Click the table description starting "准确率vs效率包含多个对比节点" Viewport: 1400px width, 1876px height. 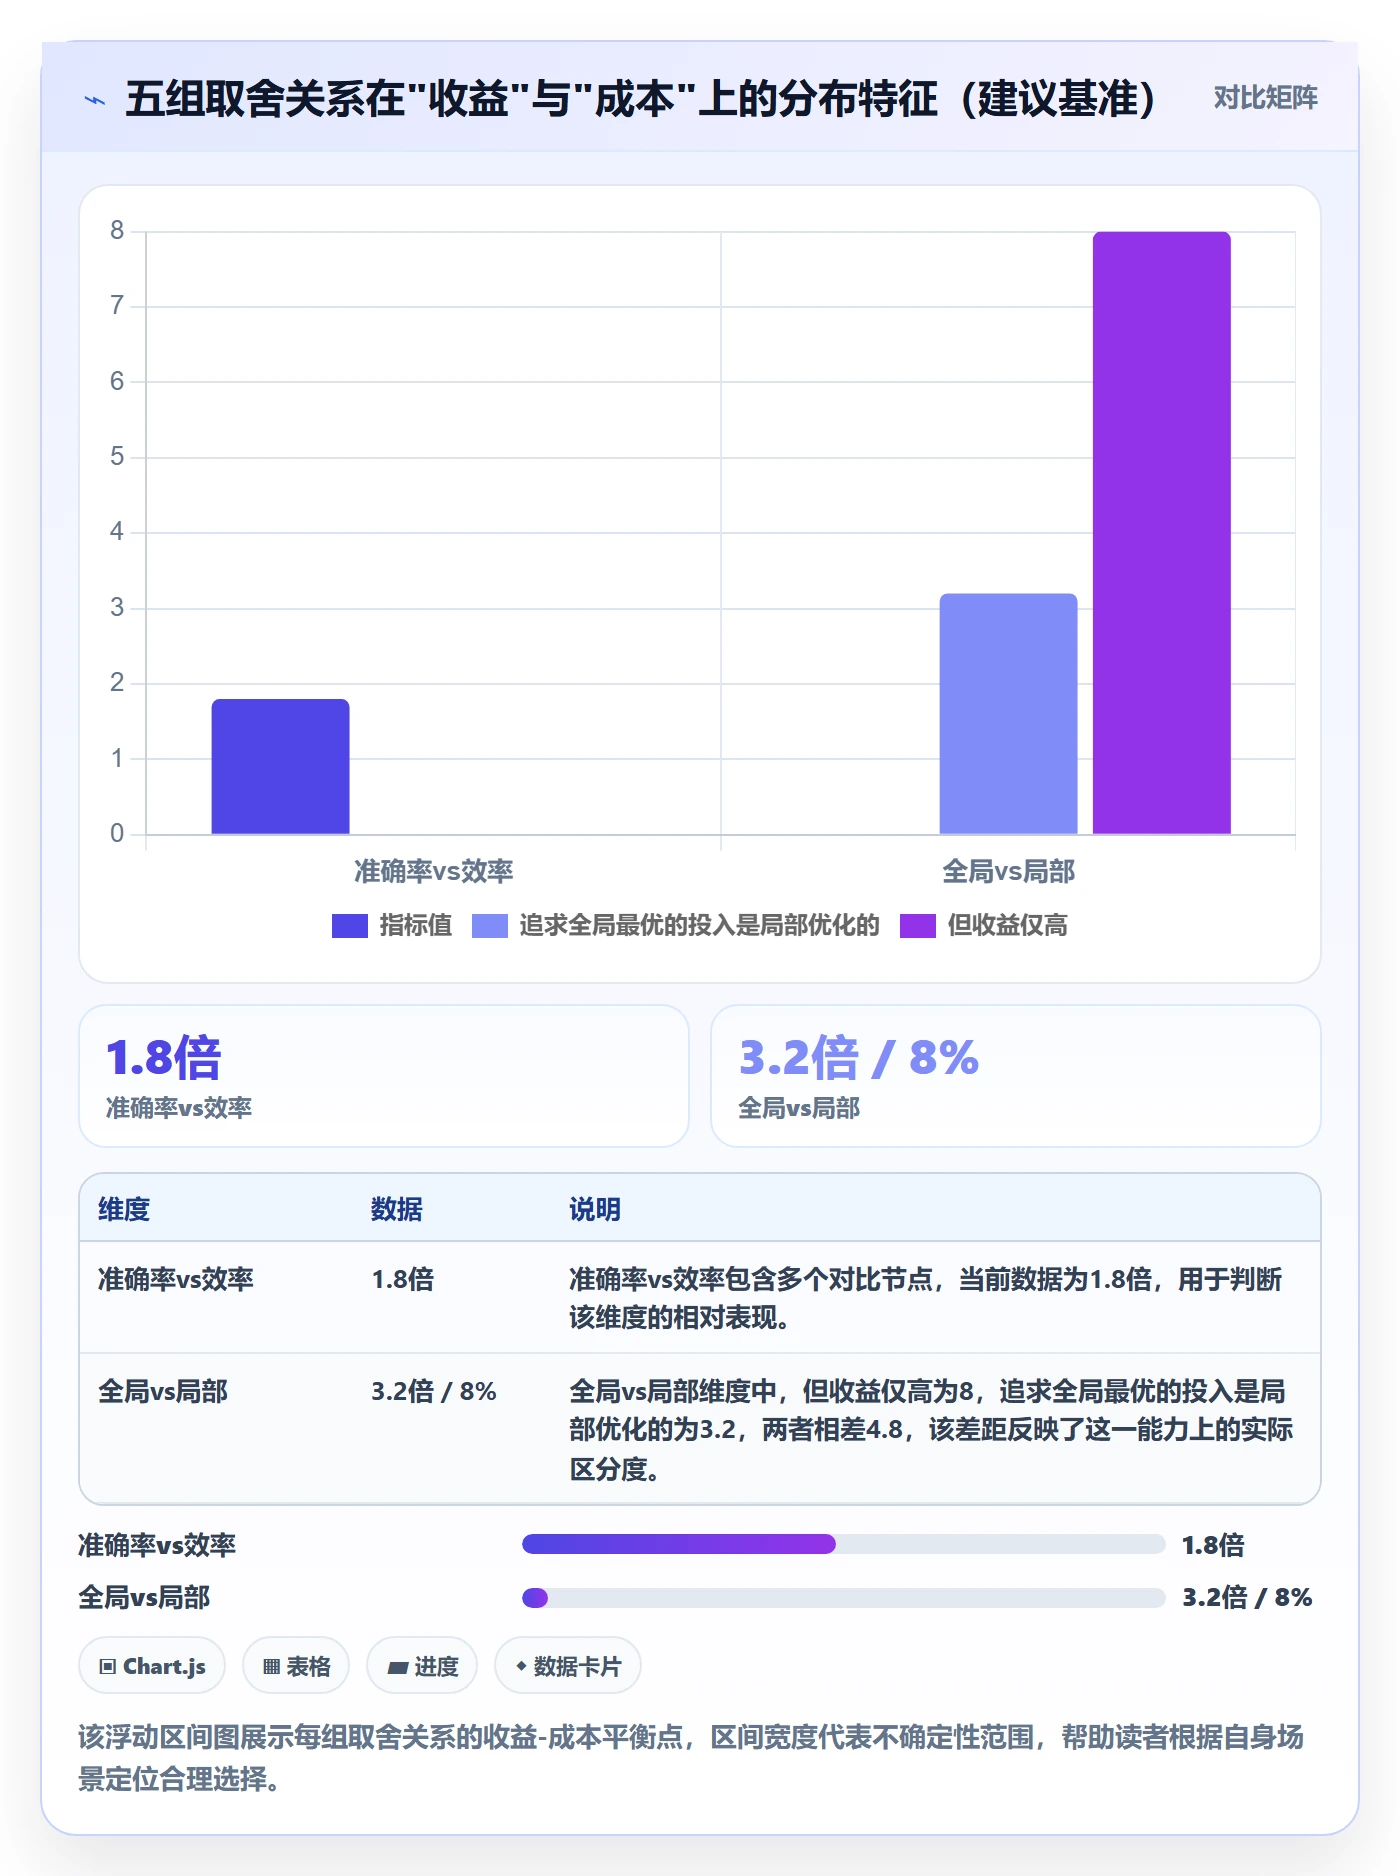[x=926, y=1298]
